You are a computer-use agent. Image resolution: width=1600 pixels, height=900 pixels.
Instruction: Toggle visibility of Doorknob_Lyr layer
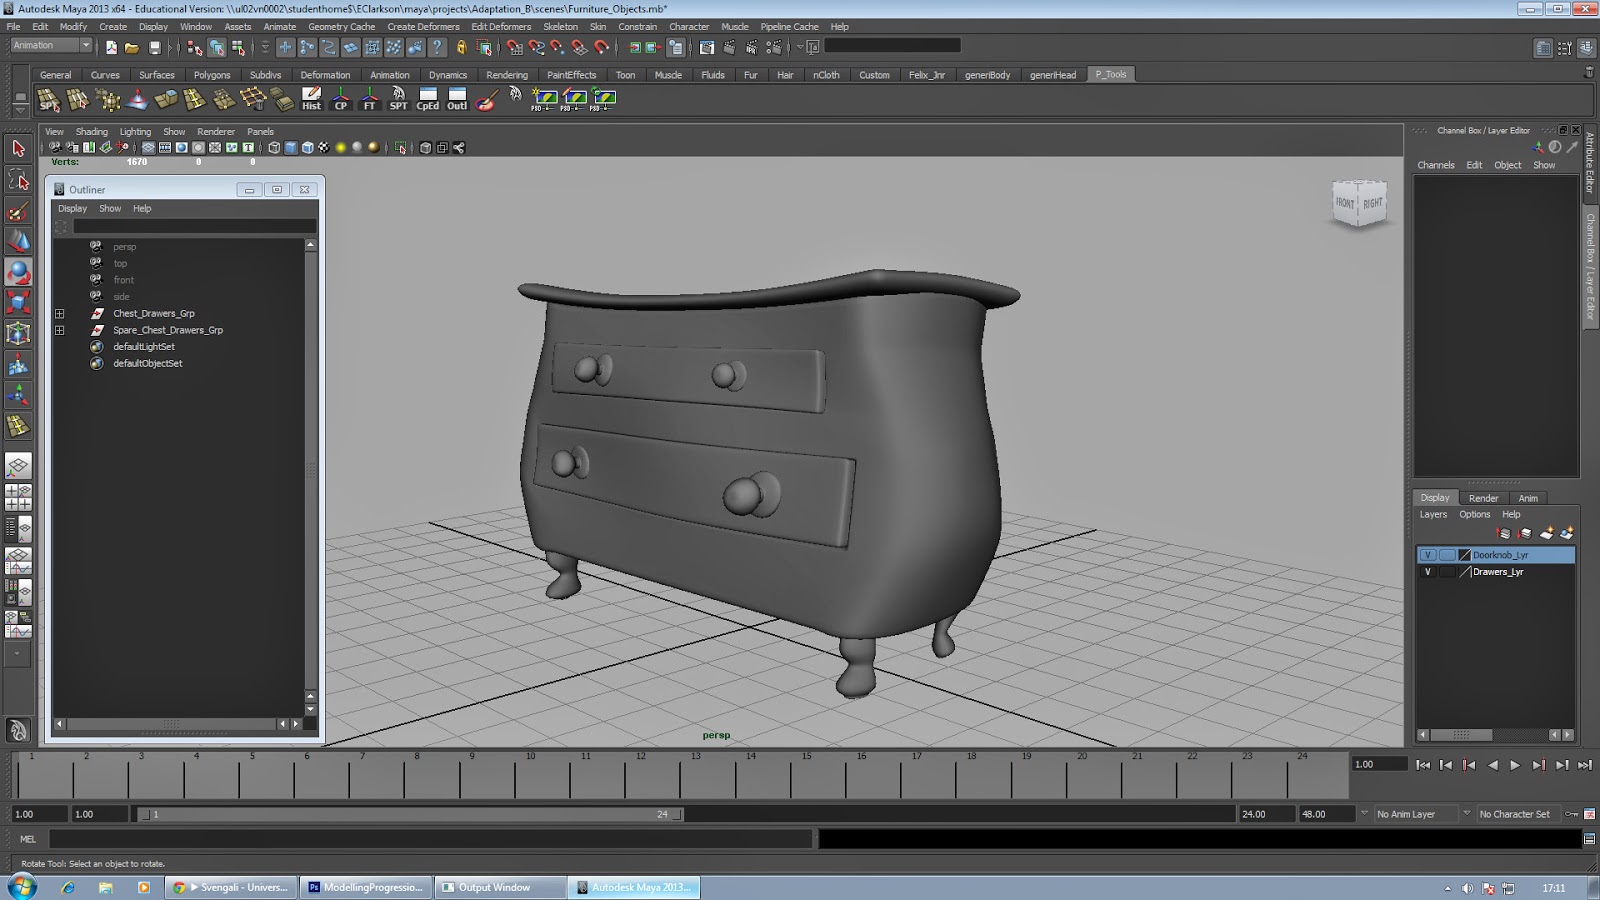tap(1427, 555)
